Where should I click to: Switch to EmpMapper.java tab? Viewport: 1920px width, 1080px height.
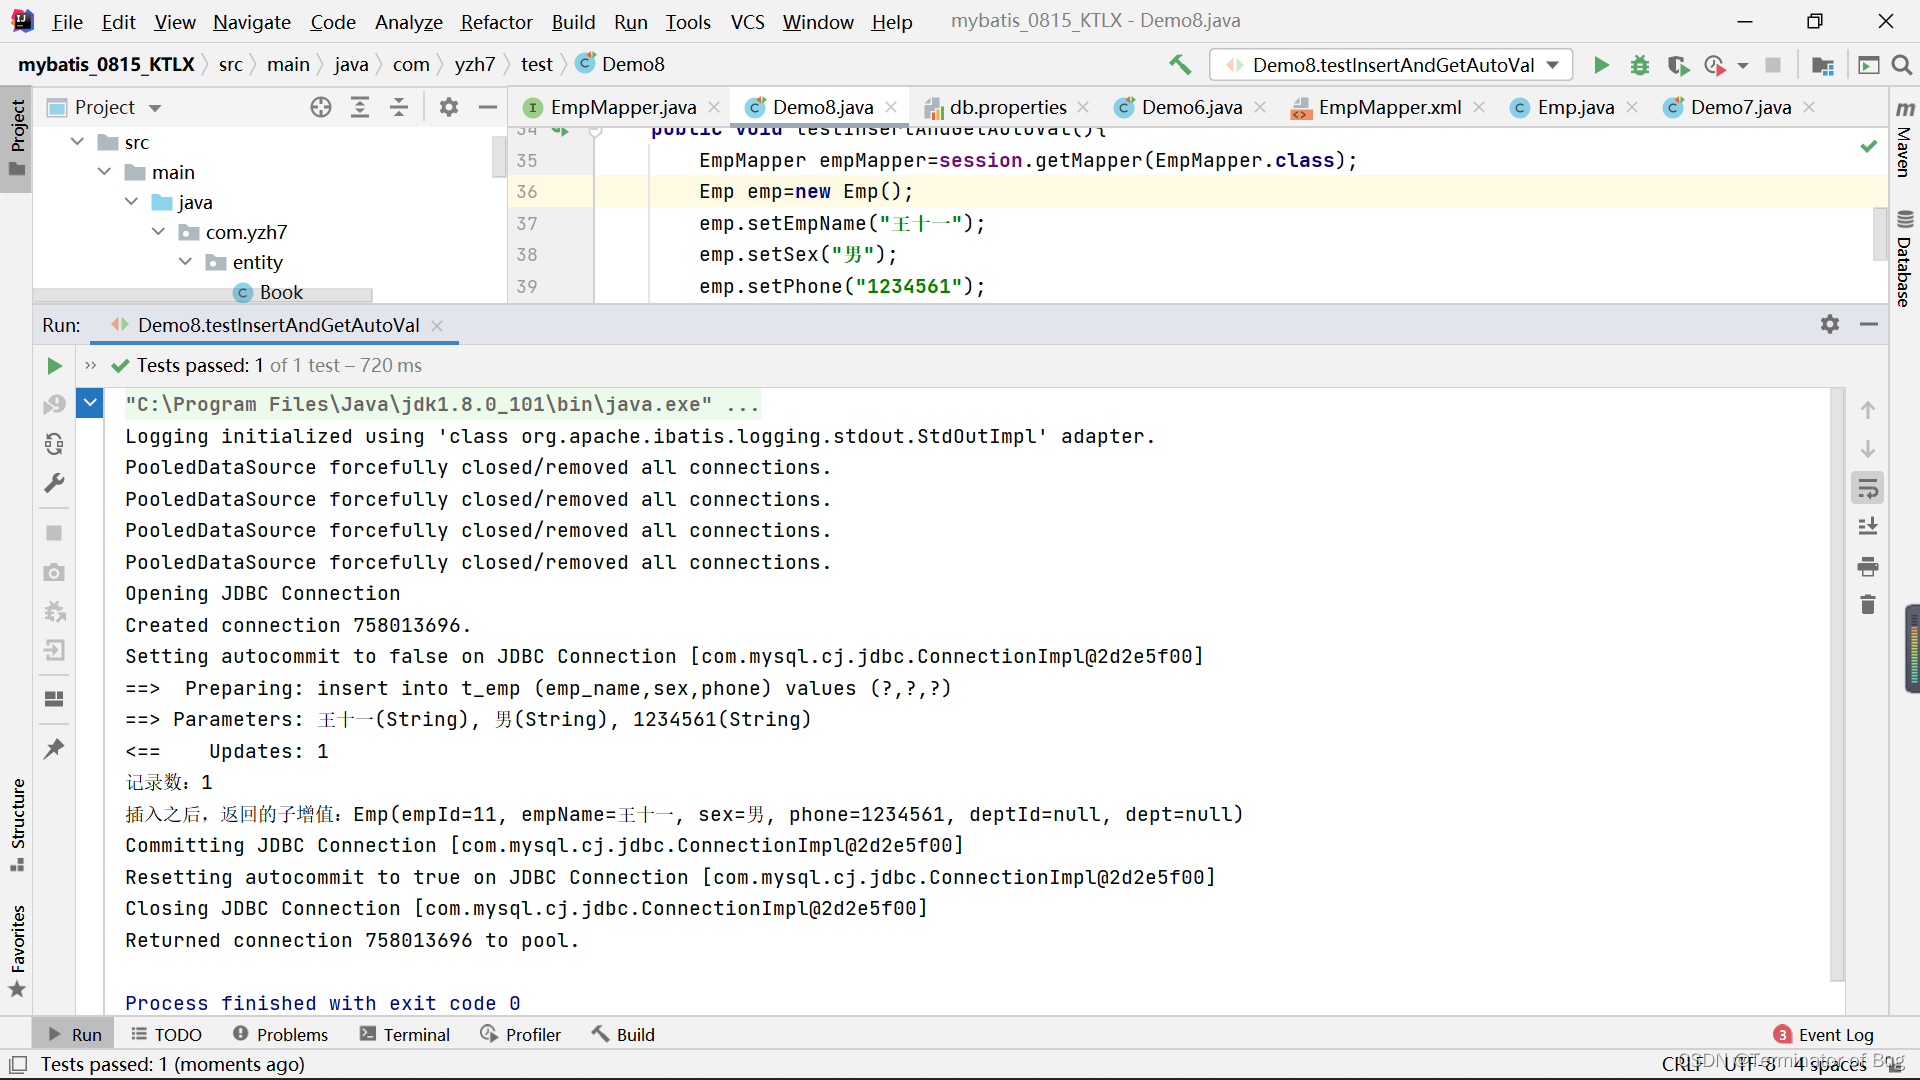[623, 107]
